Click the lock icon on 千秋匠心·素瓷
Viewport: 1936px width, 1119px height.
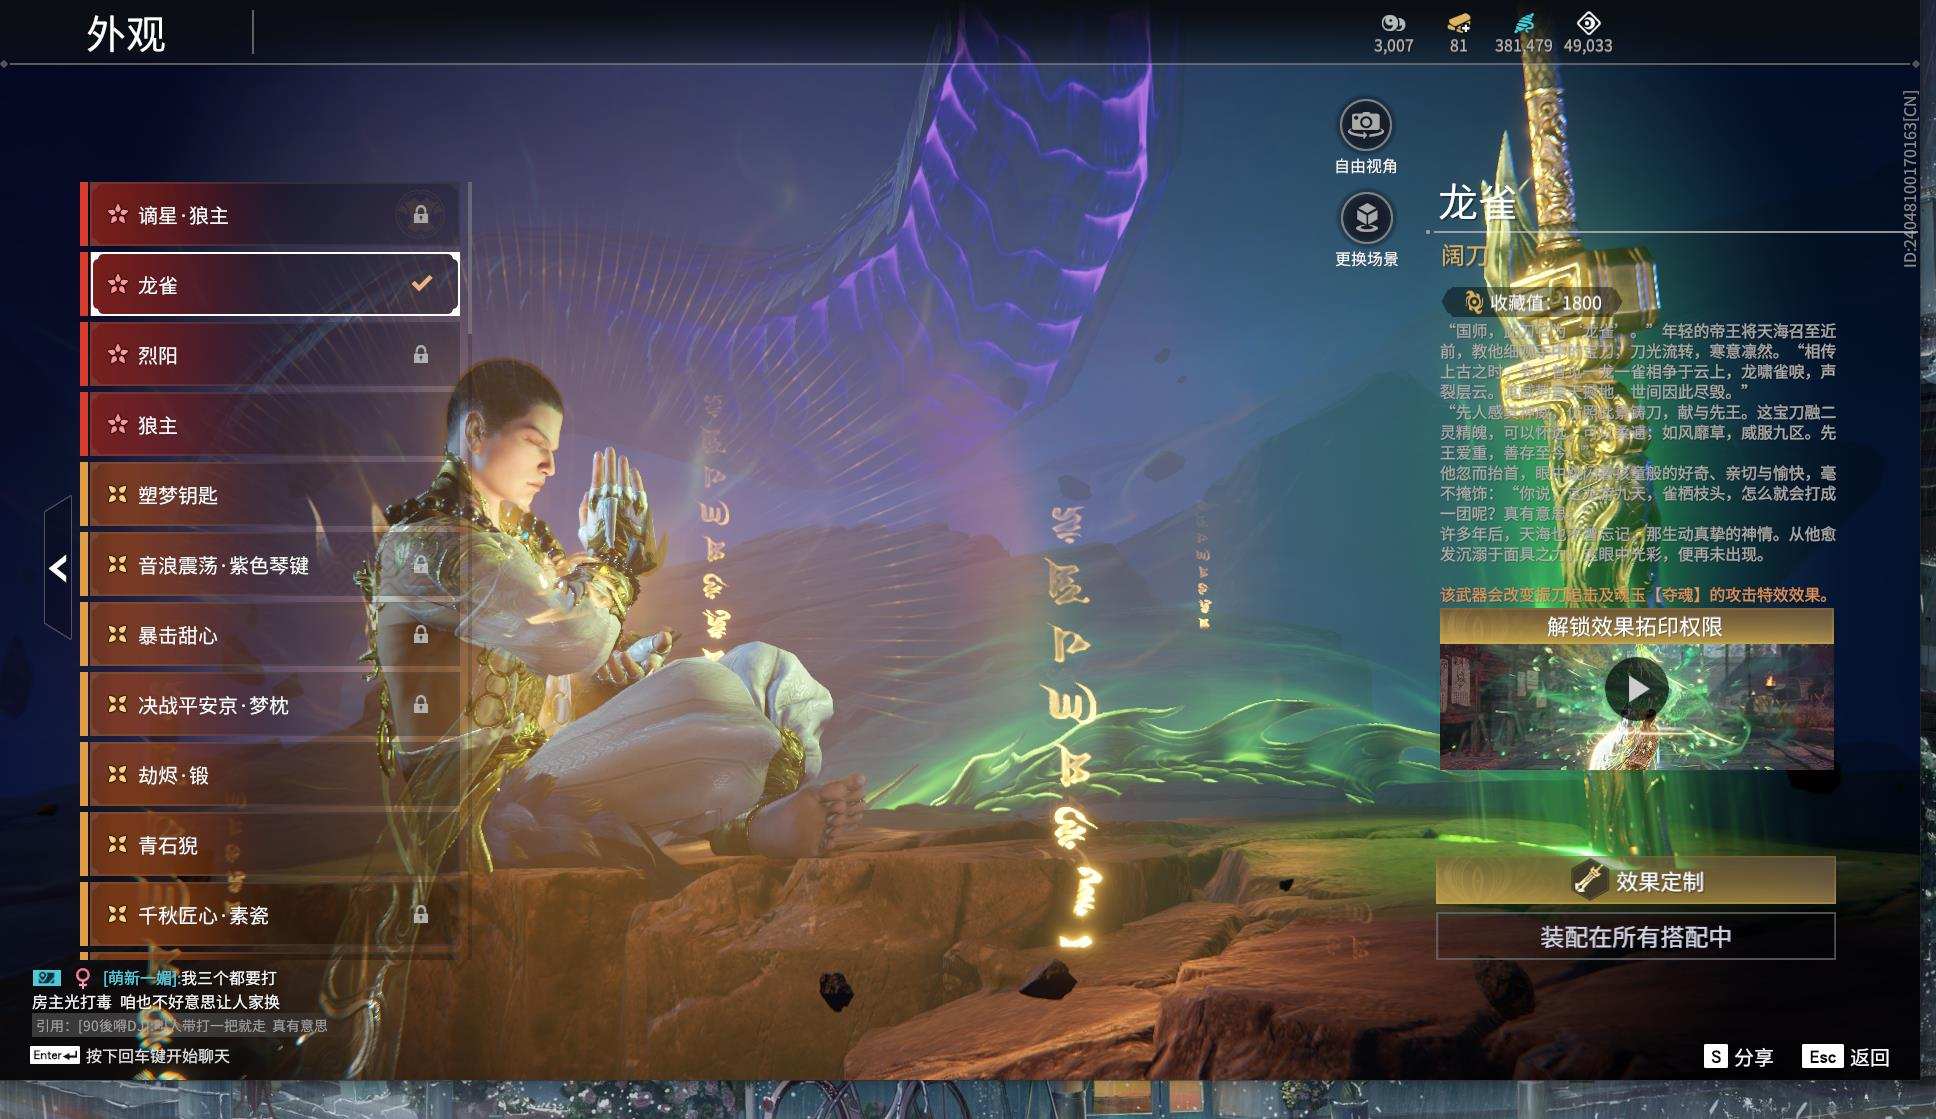coord(421,915)
